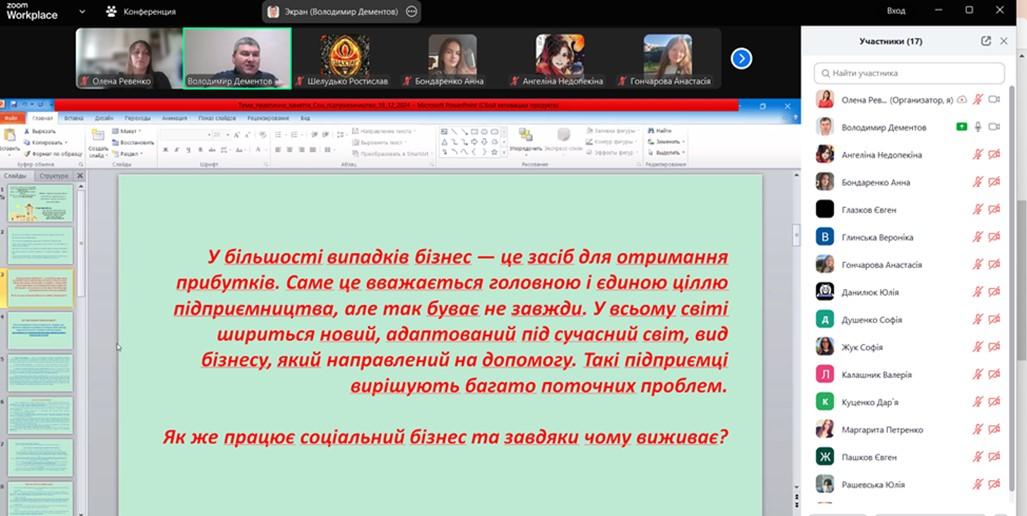Toggle Олена Ревенко's muted microphone icon

coord(977,100)
